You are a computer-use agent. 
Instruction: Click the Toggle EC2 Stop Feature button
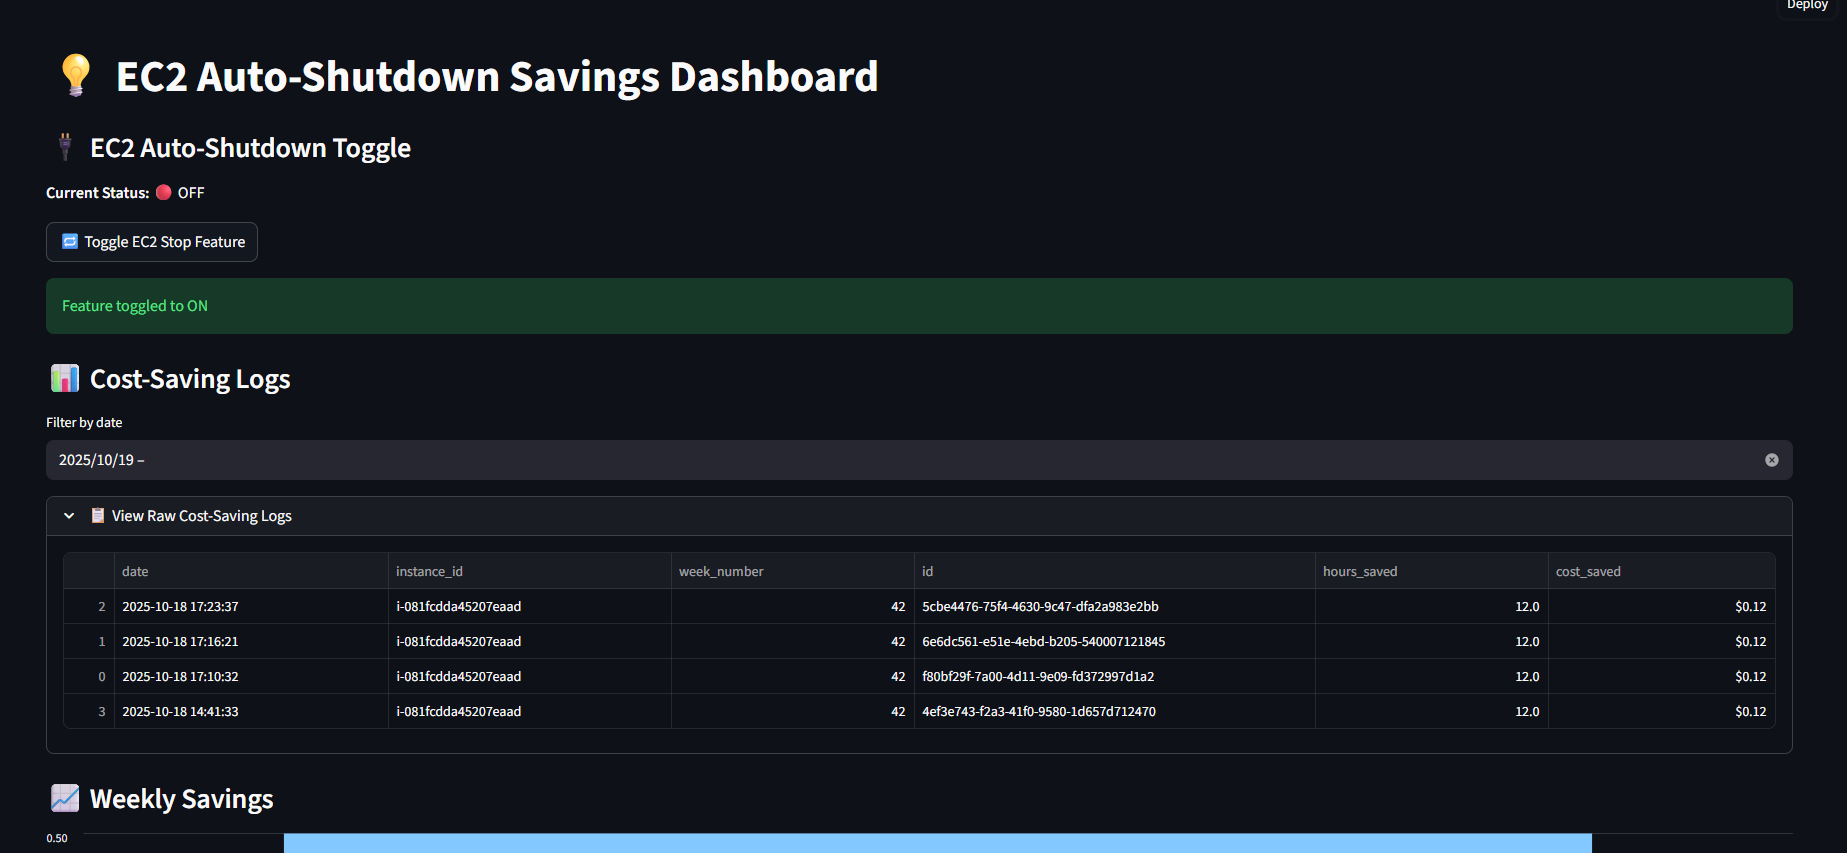point(152,242)
